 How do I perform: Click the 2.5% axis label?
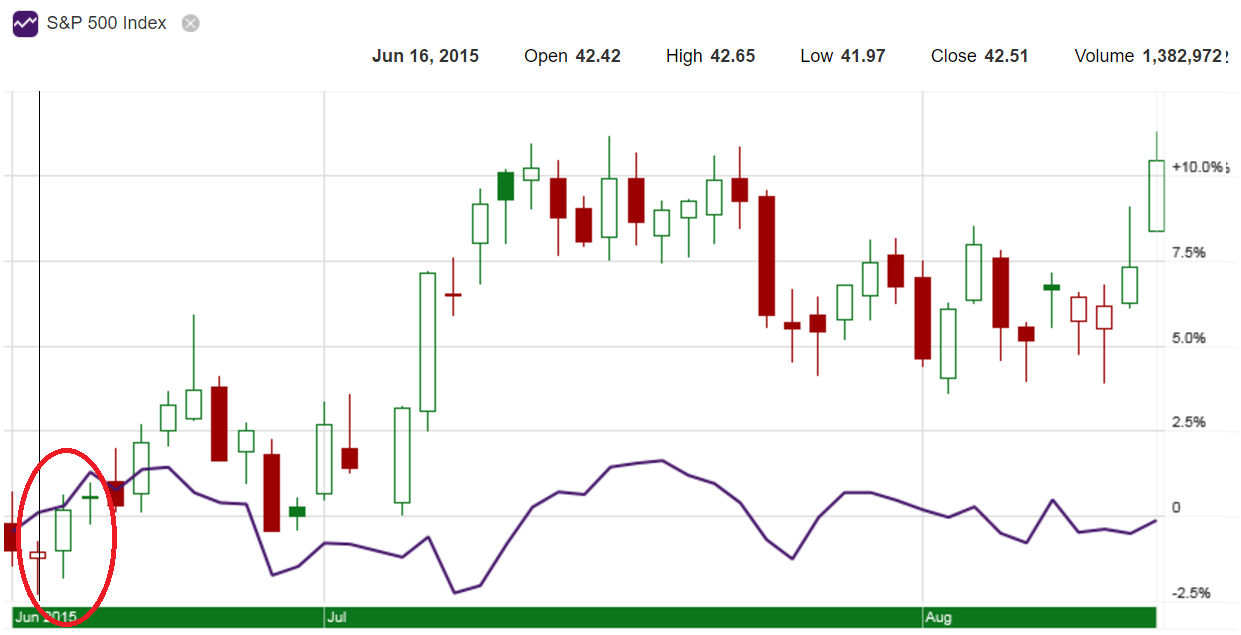point(1189,422)
